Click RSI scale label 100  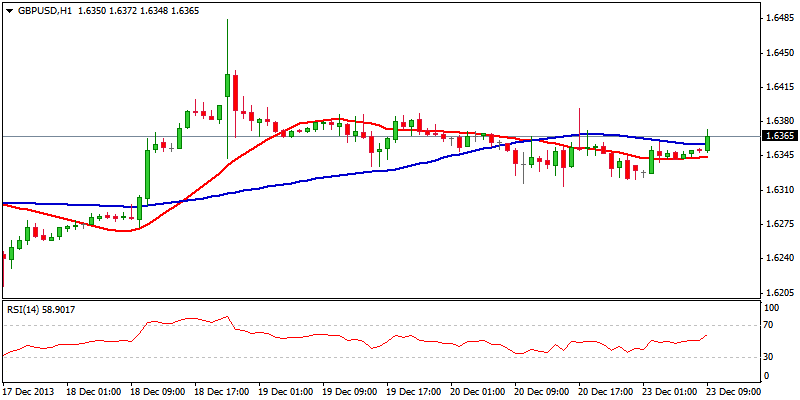point(773,308)
